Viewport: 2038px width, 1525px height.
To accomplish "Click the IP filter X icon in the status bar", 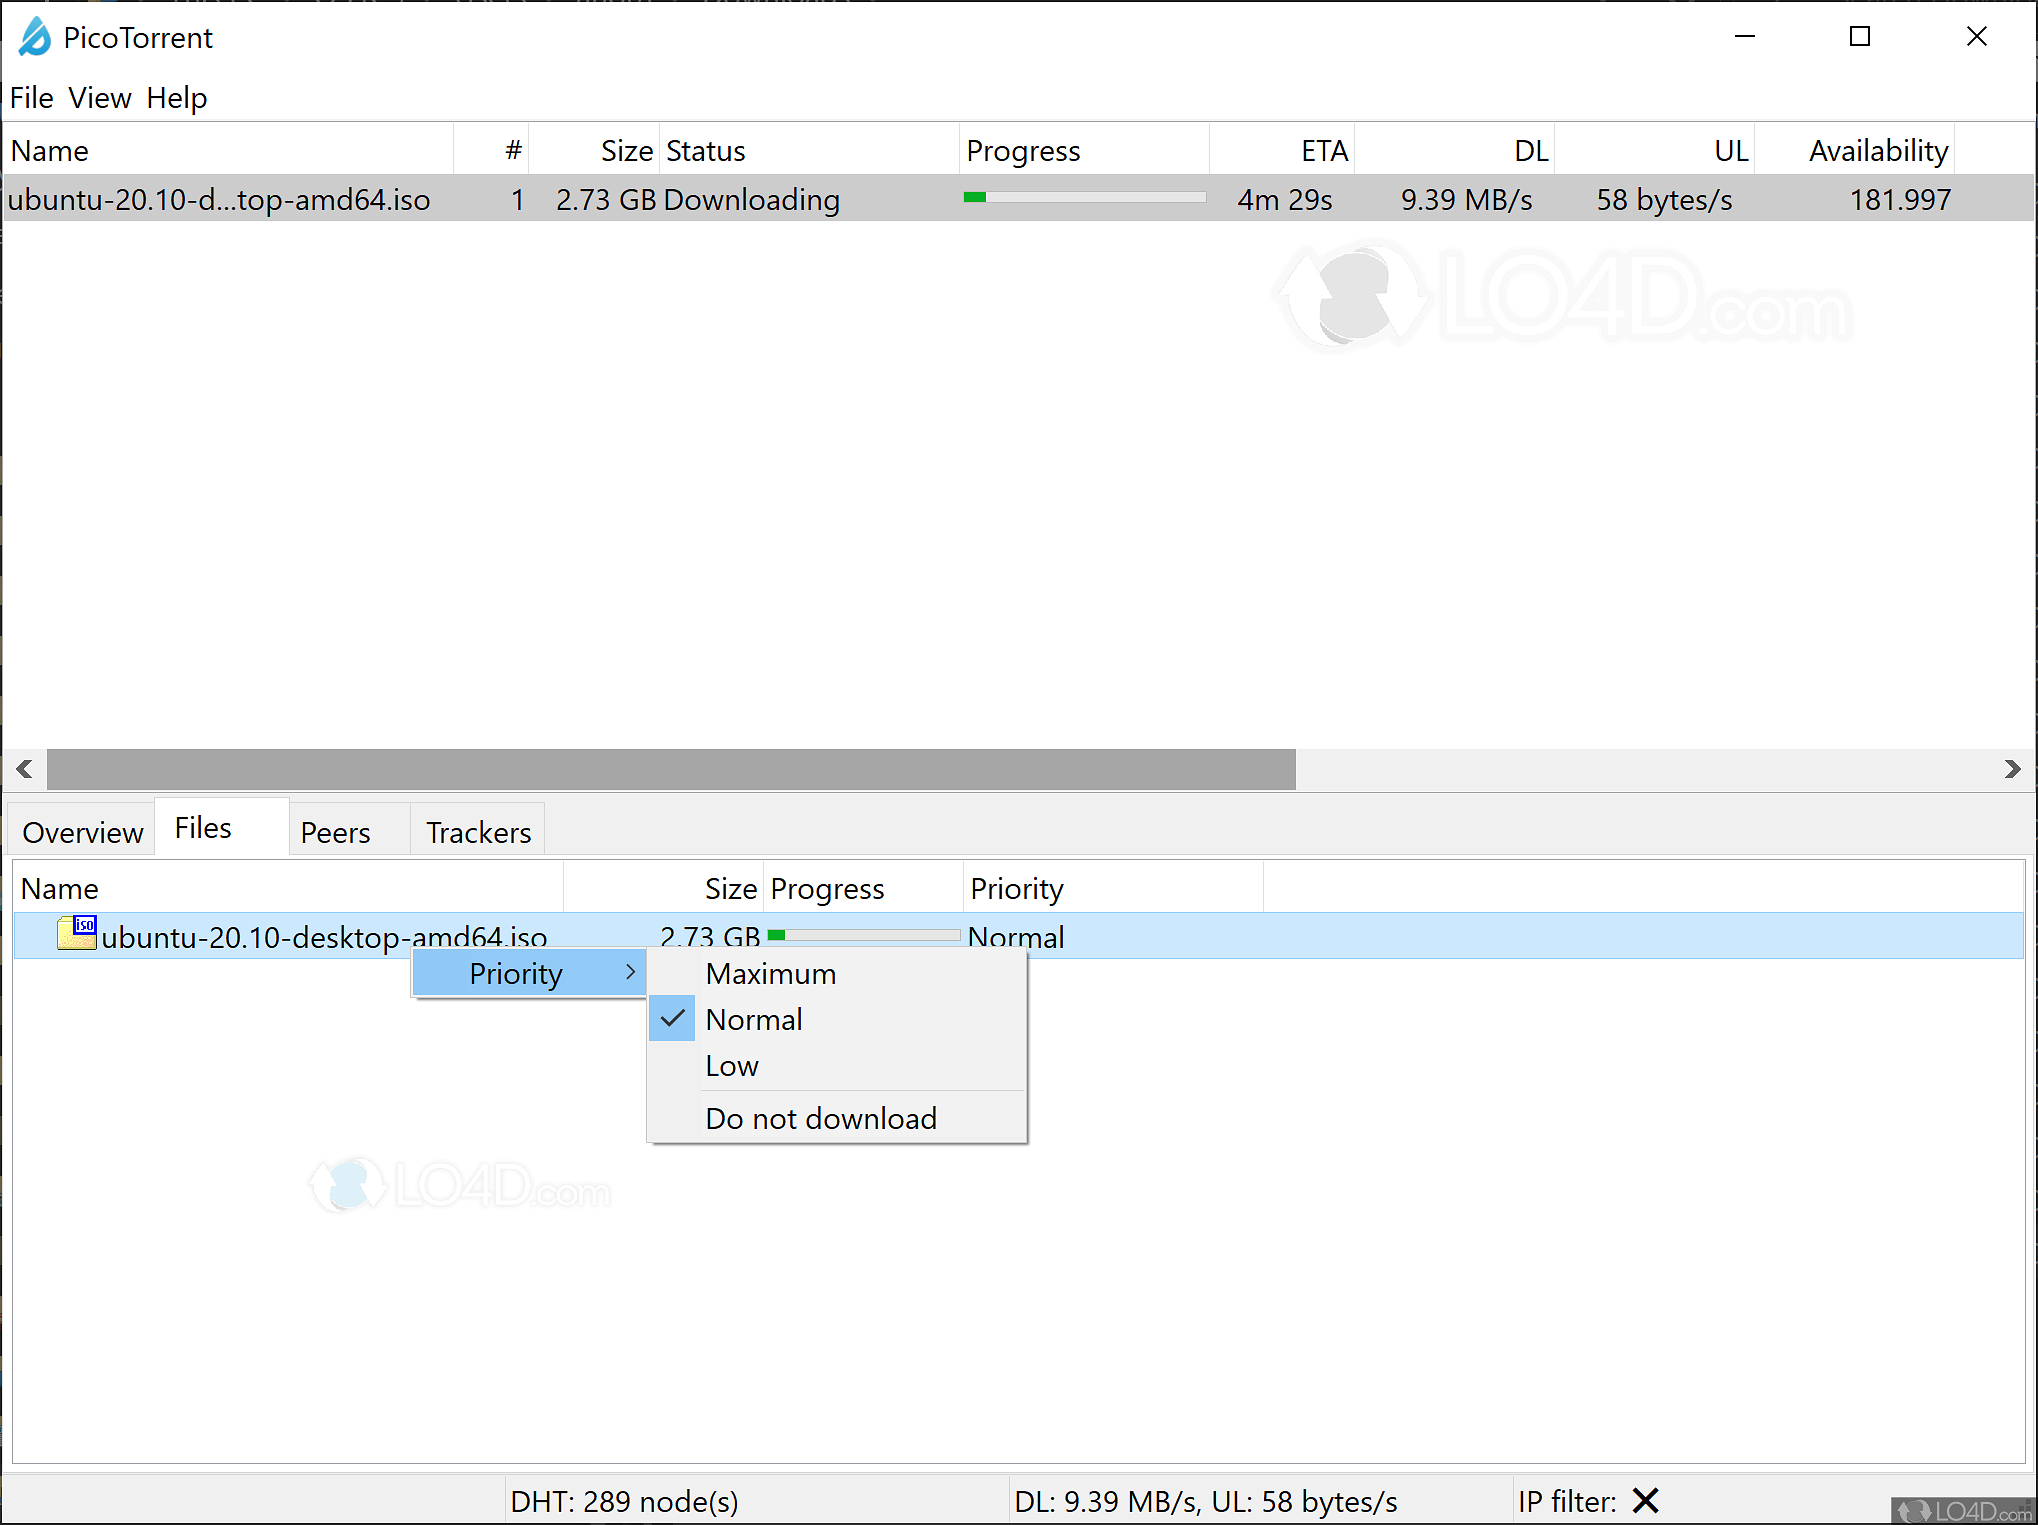I will [1645, 1500].
